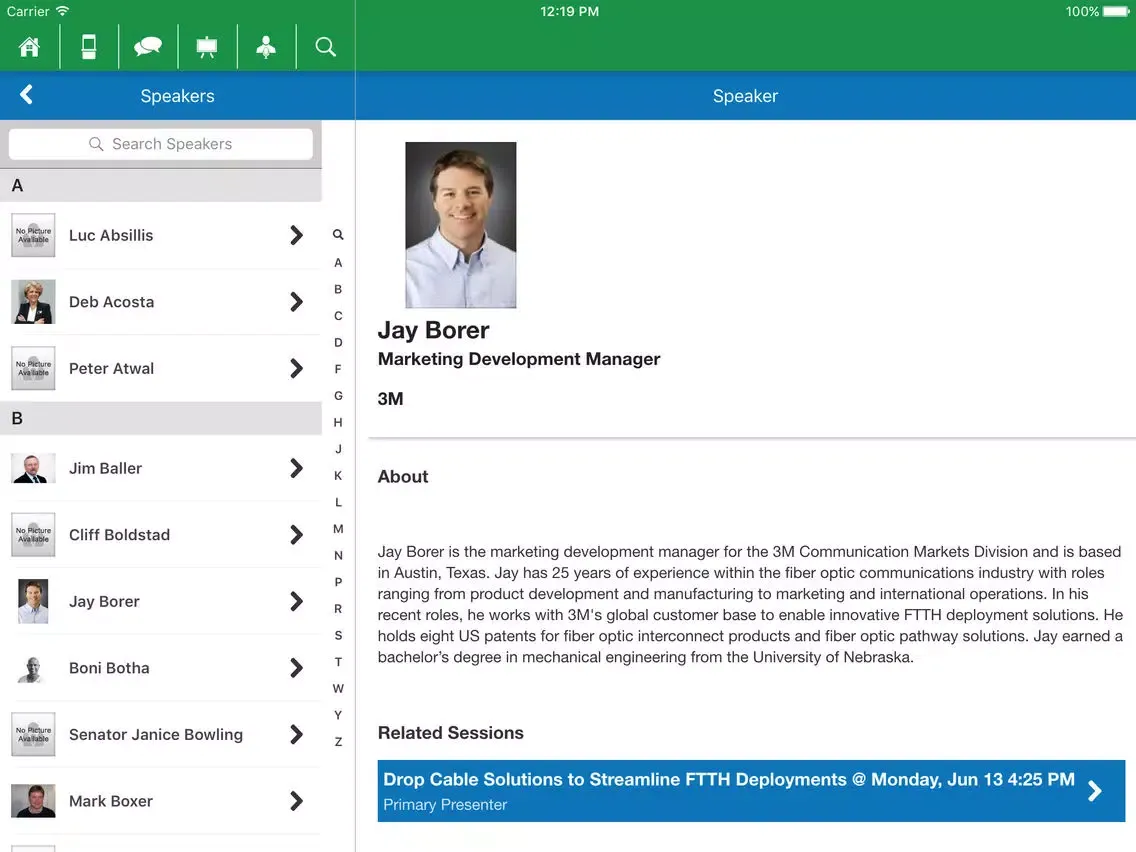Click Jay Borer's list thumbnail
Viewport: 1136px width, 852px height.
[33, 601]
